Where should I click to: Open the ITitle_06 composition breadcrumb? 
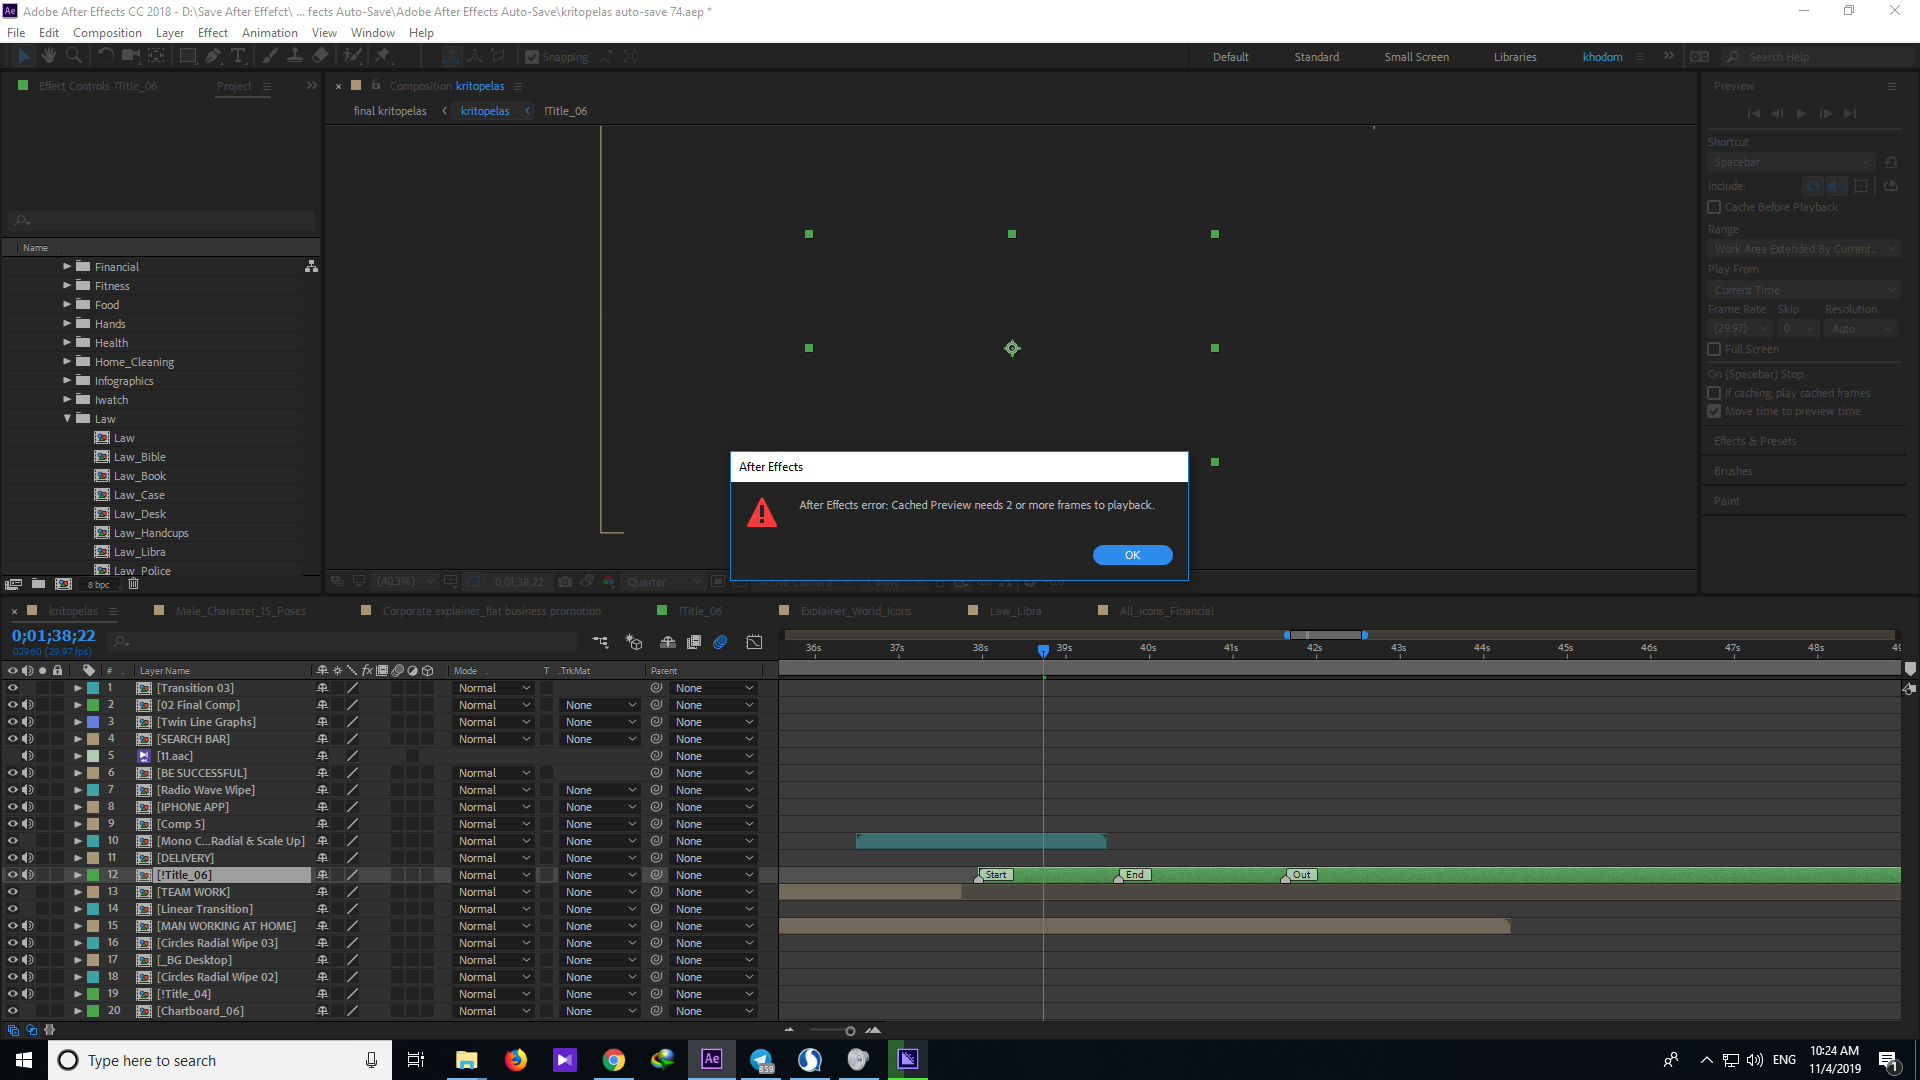coord(564,111)
